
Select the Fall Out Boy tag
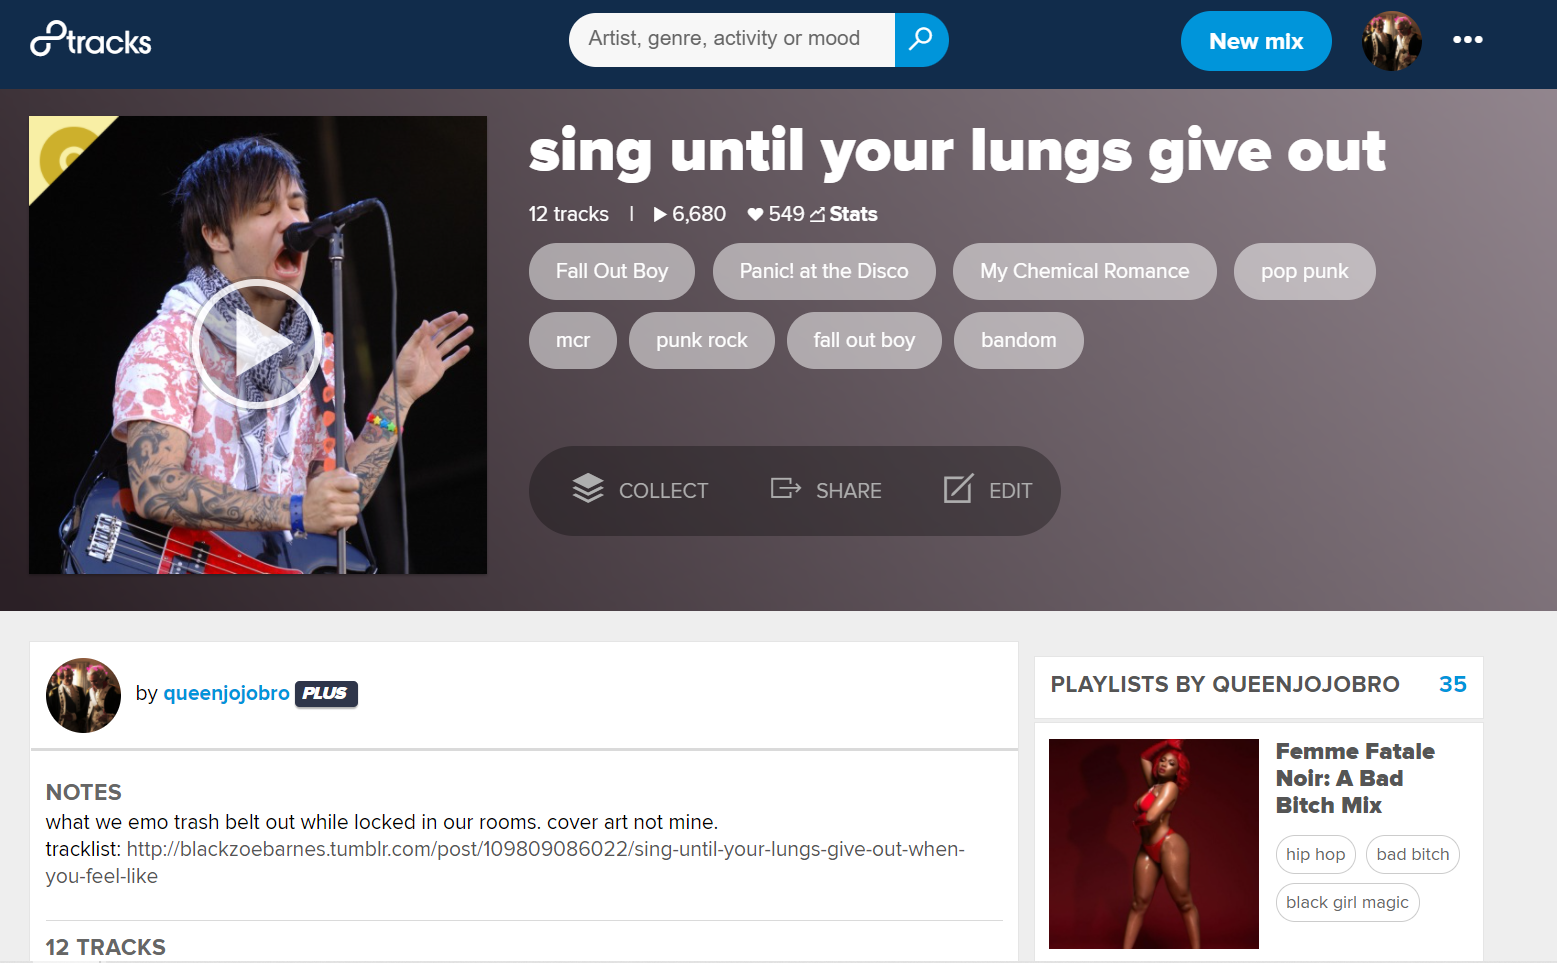point(611,271)
